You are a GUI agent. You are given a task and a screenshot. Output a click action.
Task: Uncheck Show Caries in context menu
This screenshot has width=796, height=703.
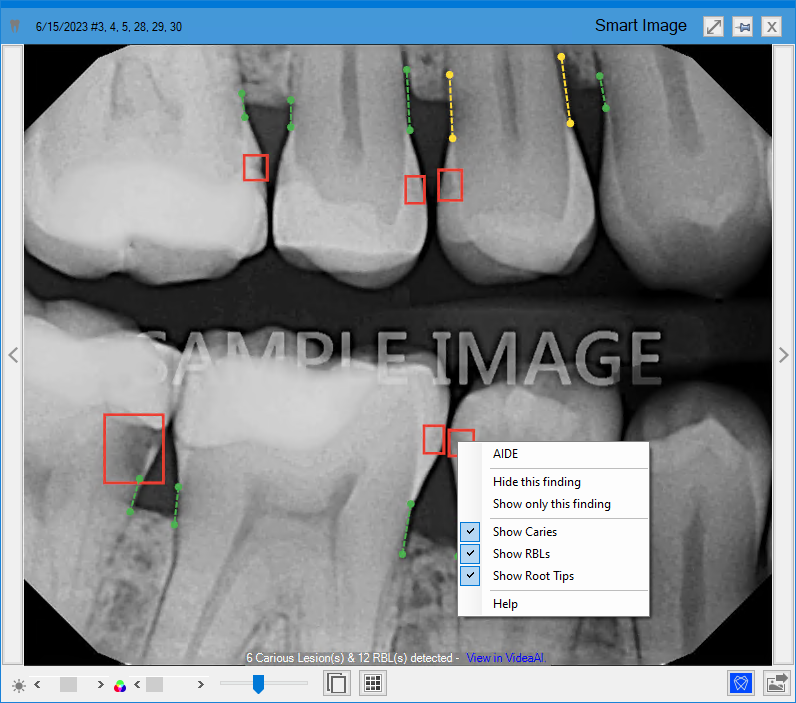[470, 532]
